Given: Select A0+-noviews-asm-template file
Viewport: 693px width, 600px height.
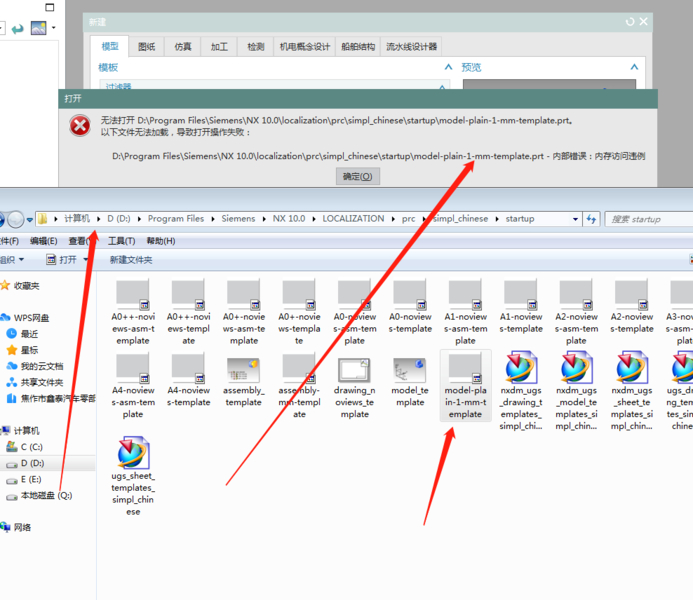Looking at the screenshot, I should point(244,313).
